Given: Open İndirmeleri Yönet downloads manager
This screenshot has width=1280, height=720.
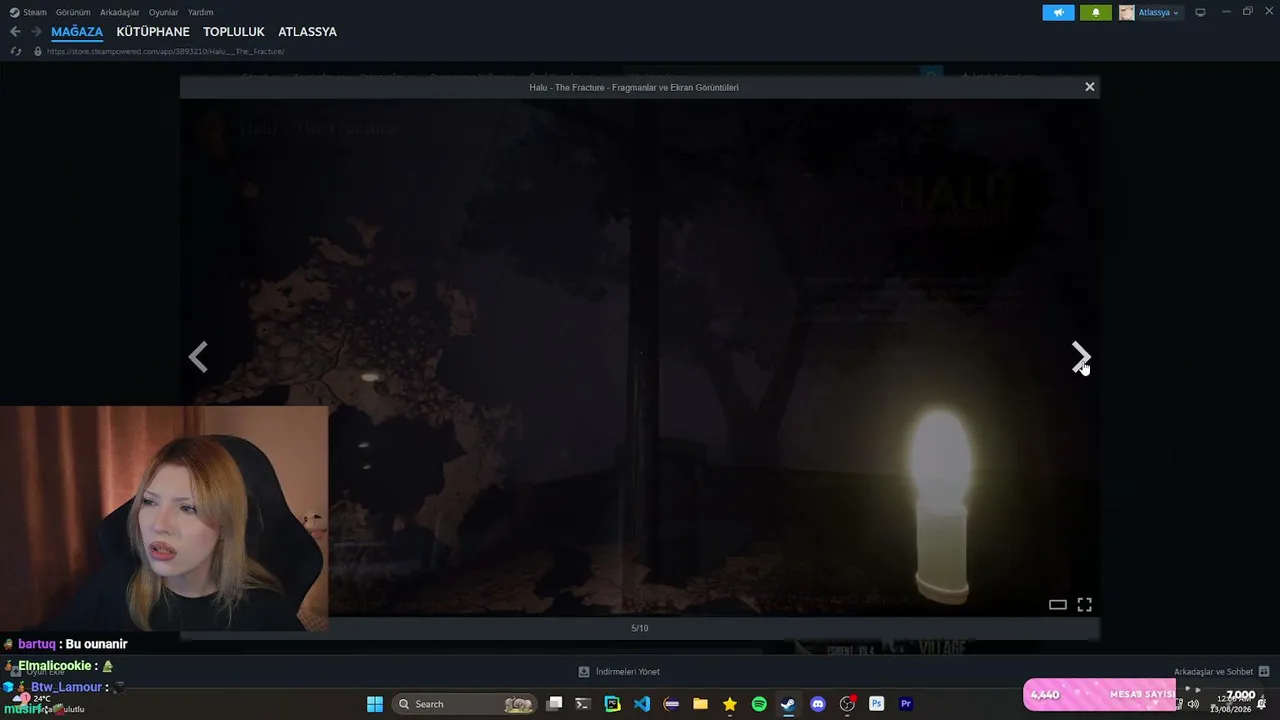Looking at the screenshot, I should [619, 672].
